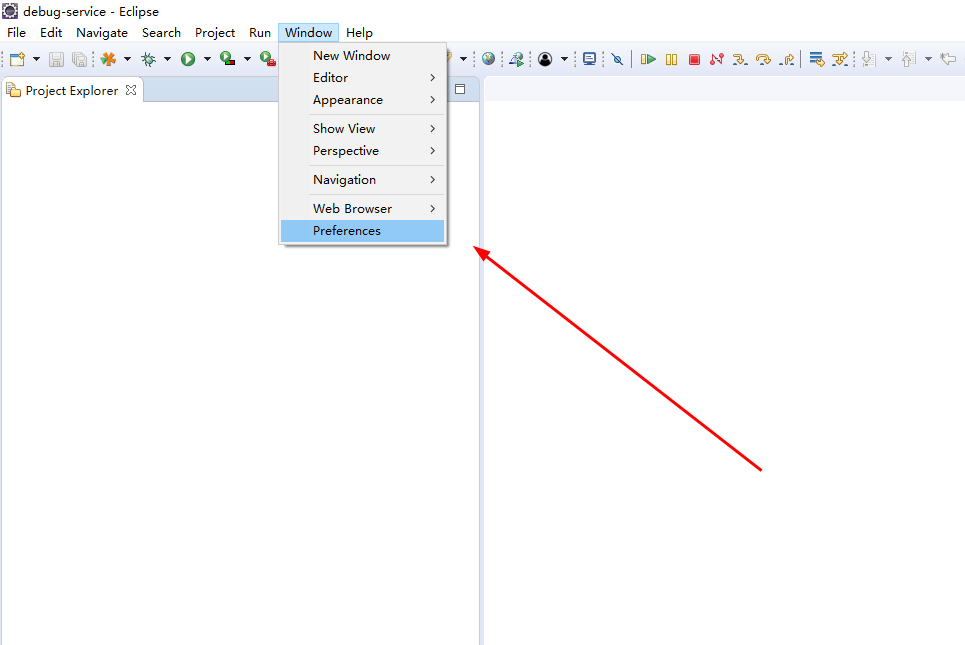Select the Project Explorer tab
This screenshot has height=645, width=965.
pyautogui.click(x=72, y=90)
